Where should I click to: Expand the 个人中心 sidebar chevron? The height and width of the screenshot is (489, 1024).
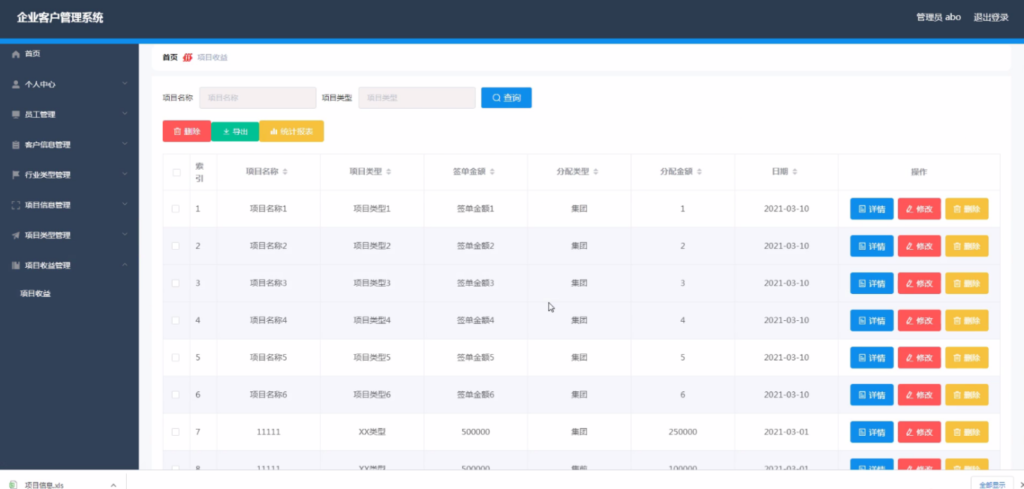(125, 84)
